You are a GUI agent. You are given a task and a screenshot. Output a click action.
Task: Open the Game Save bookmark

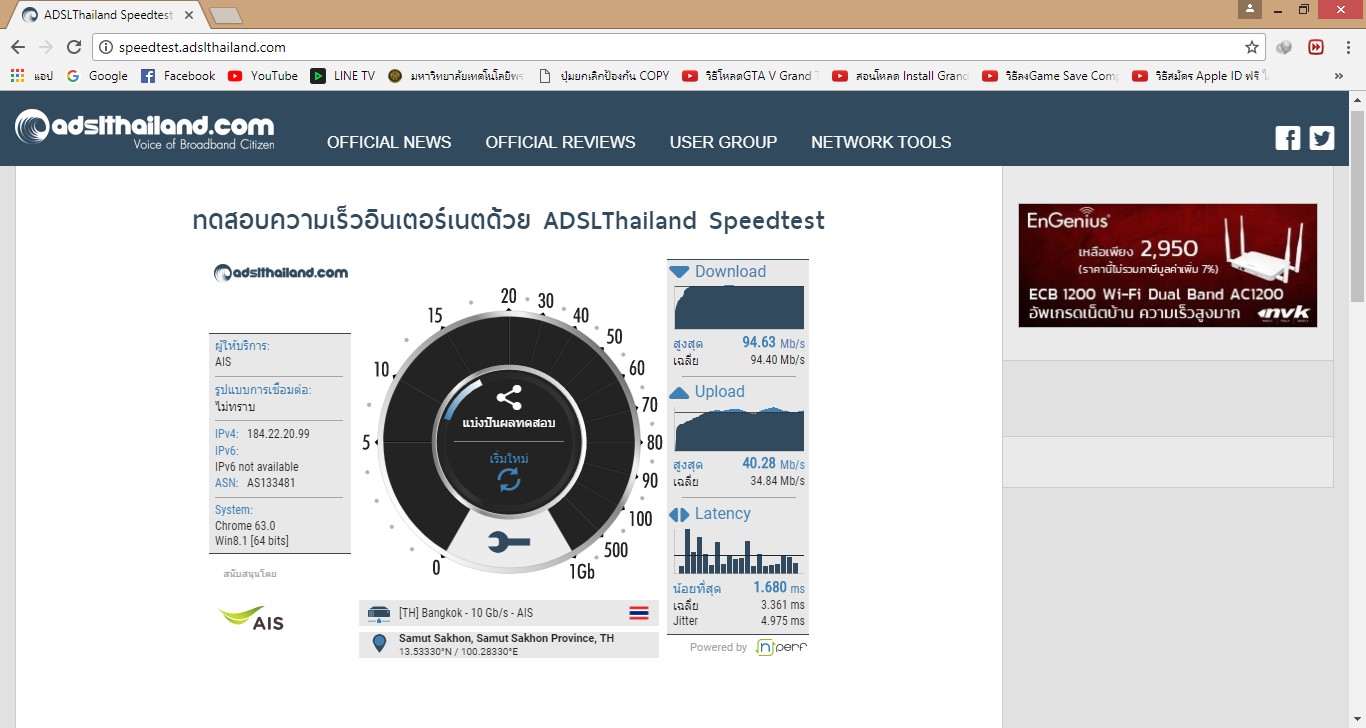(1050, 76)
